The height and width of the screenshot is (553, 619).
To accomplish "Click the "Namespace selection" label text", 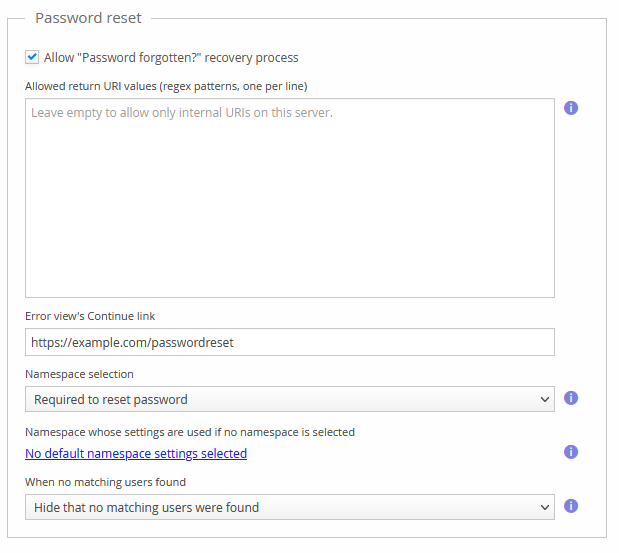I will pyautogui.click(x=79, y=374).
